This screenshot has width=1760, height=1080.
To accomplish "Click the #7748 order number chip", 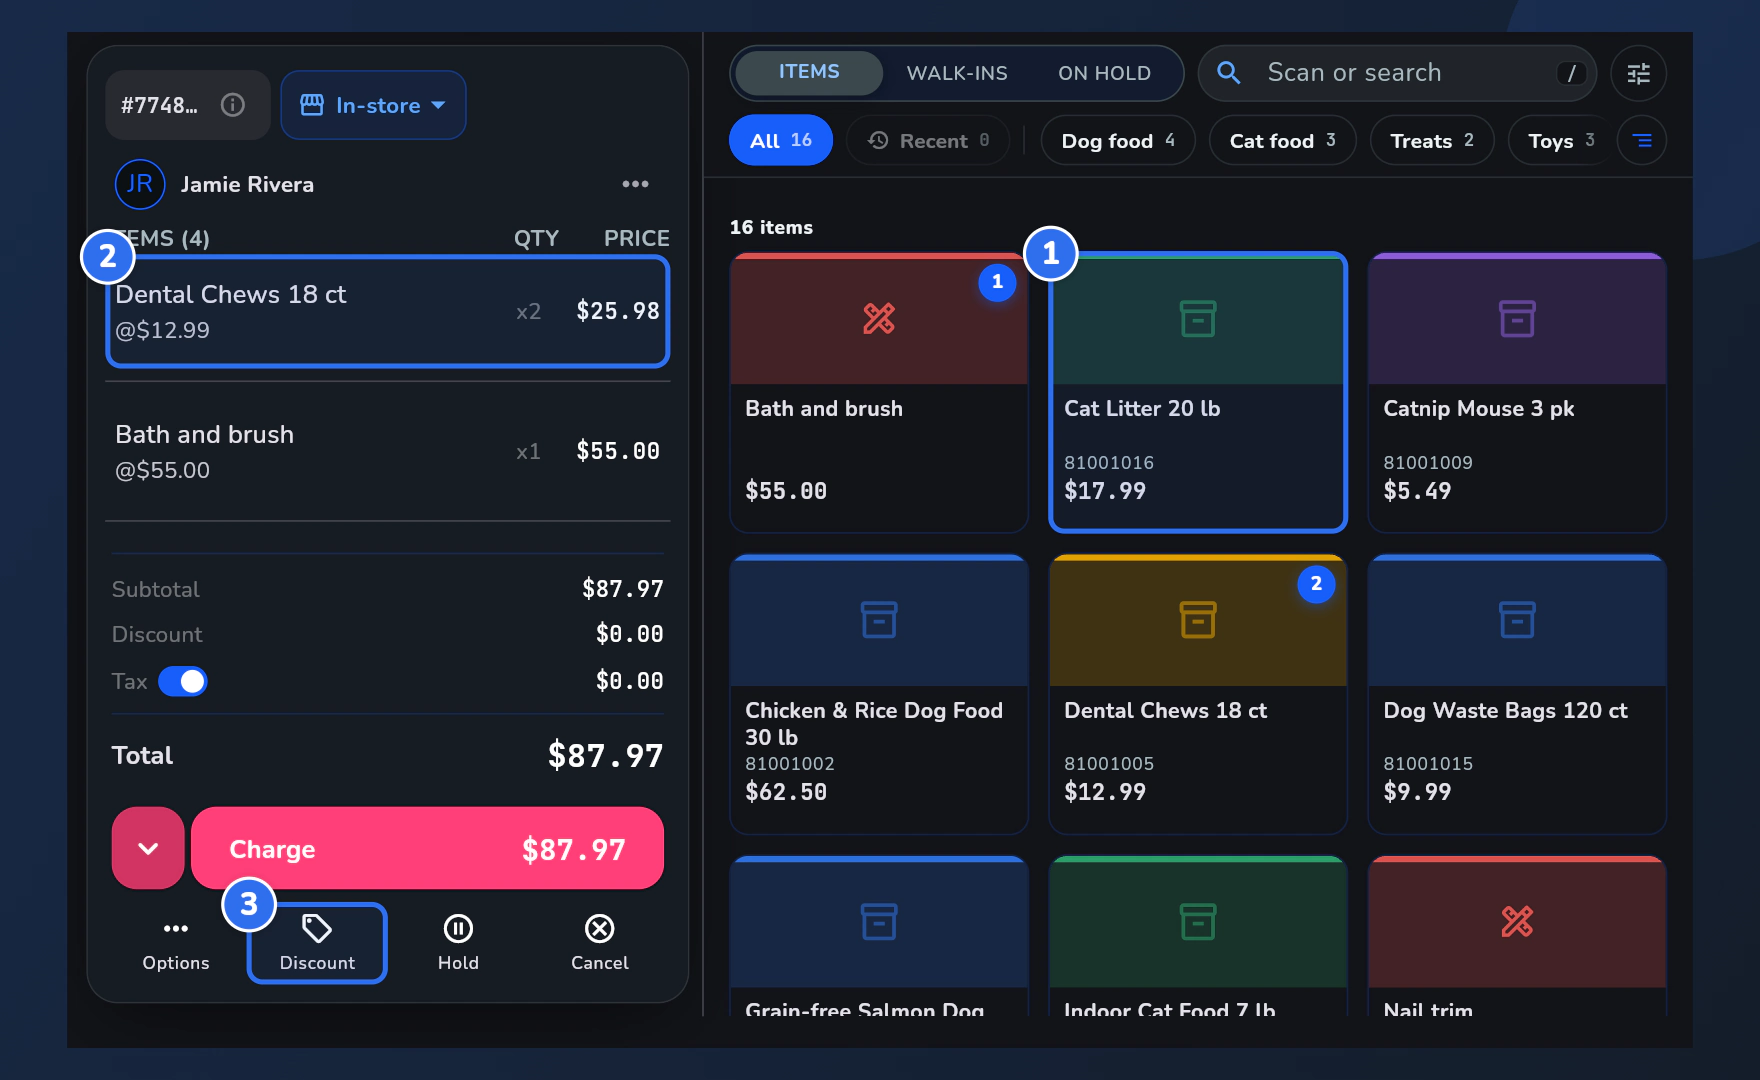I will [x=188, y=105].
